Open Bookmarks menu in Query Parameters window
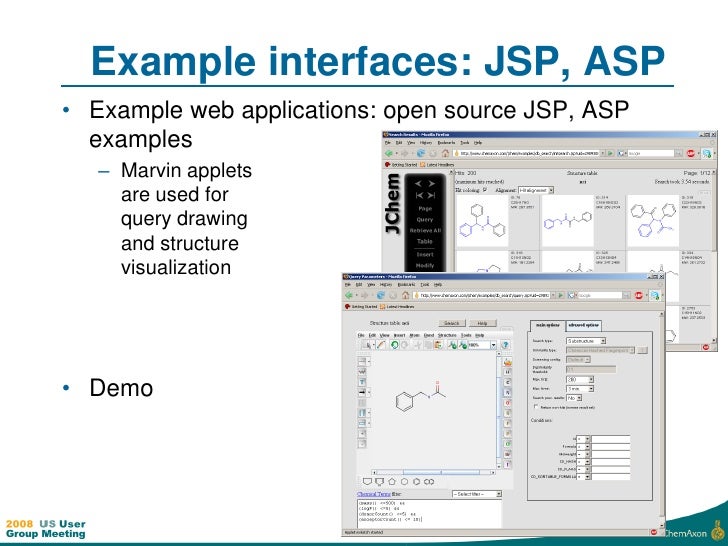 [x=406, y=285]
